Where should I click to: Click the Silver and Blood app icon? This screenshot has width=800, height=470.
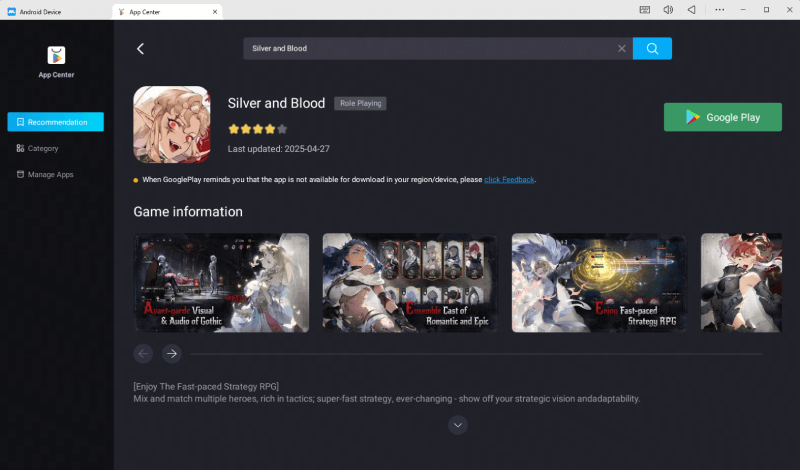tap(172, 125)
